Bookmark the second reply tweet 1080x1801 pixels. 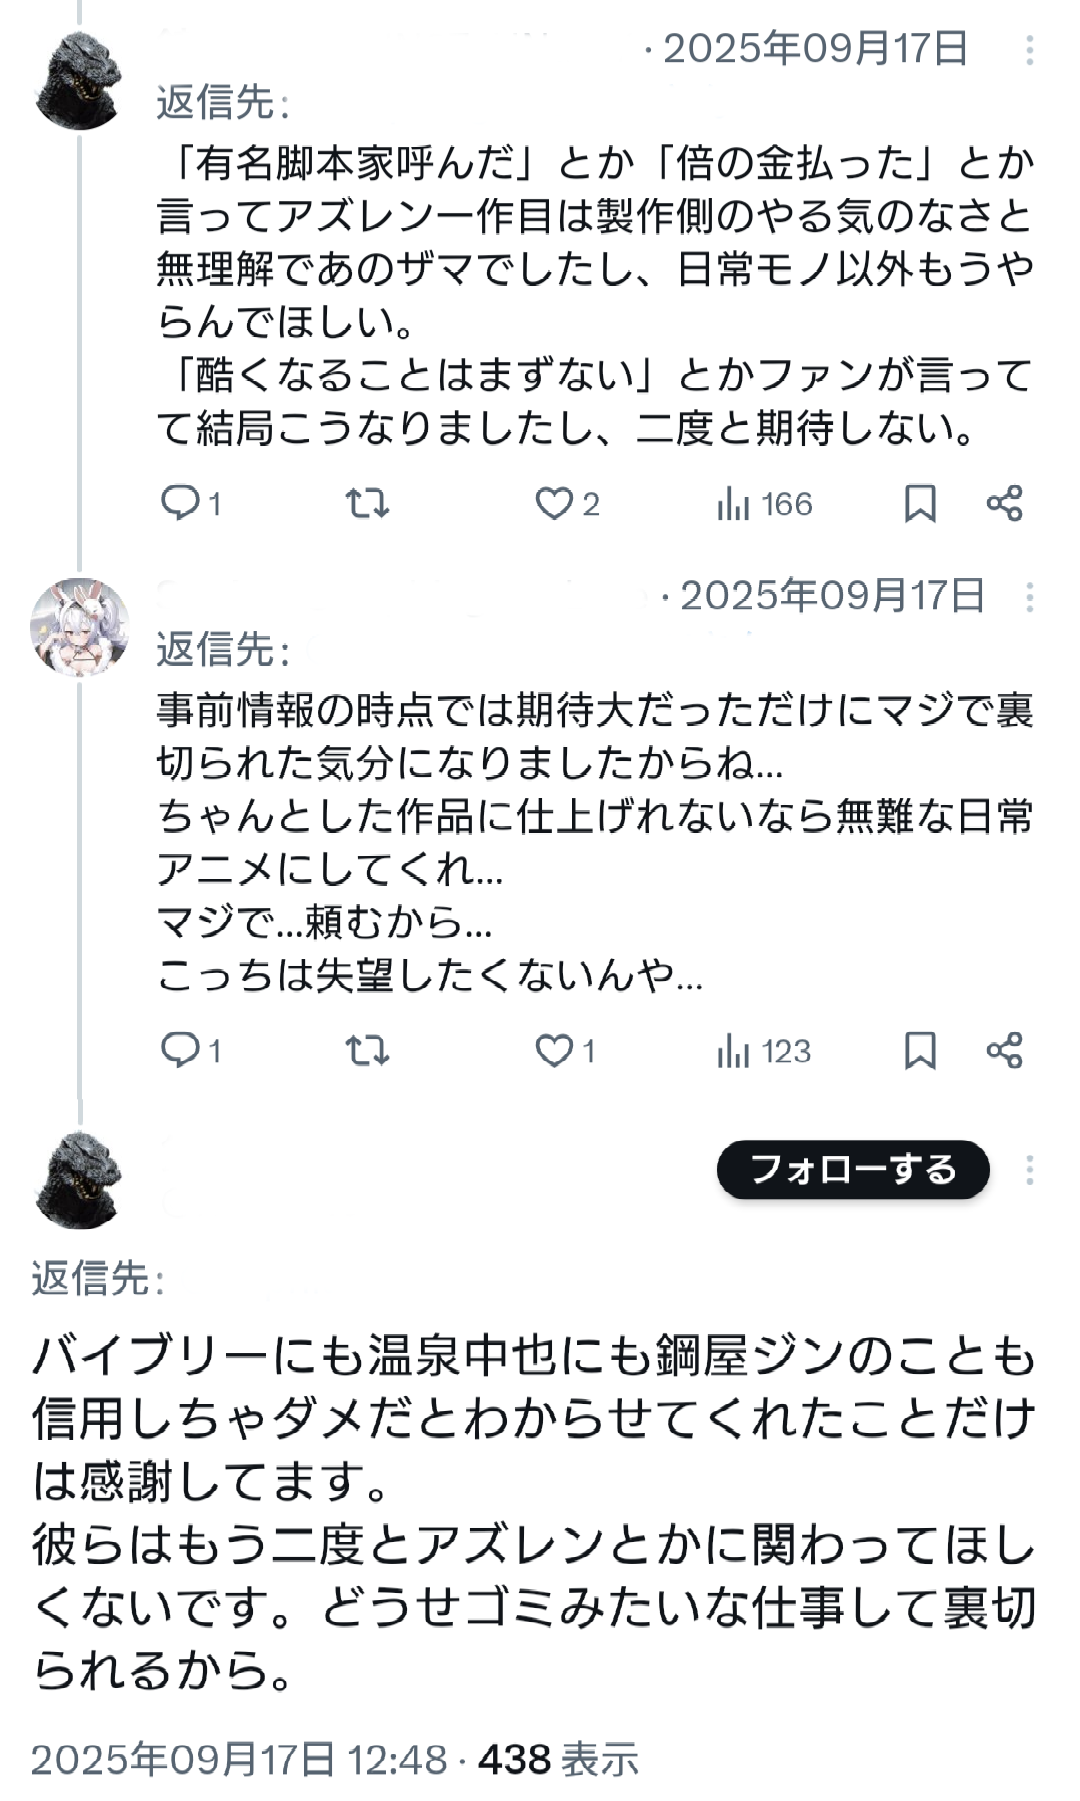click(x=920, y=1050)
